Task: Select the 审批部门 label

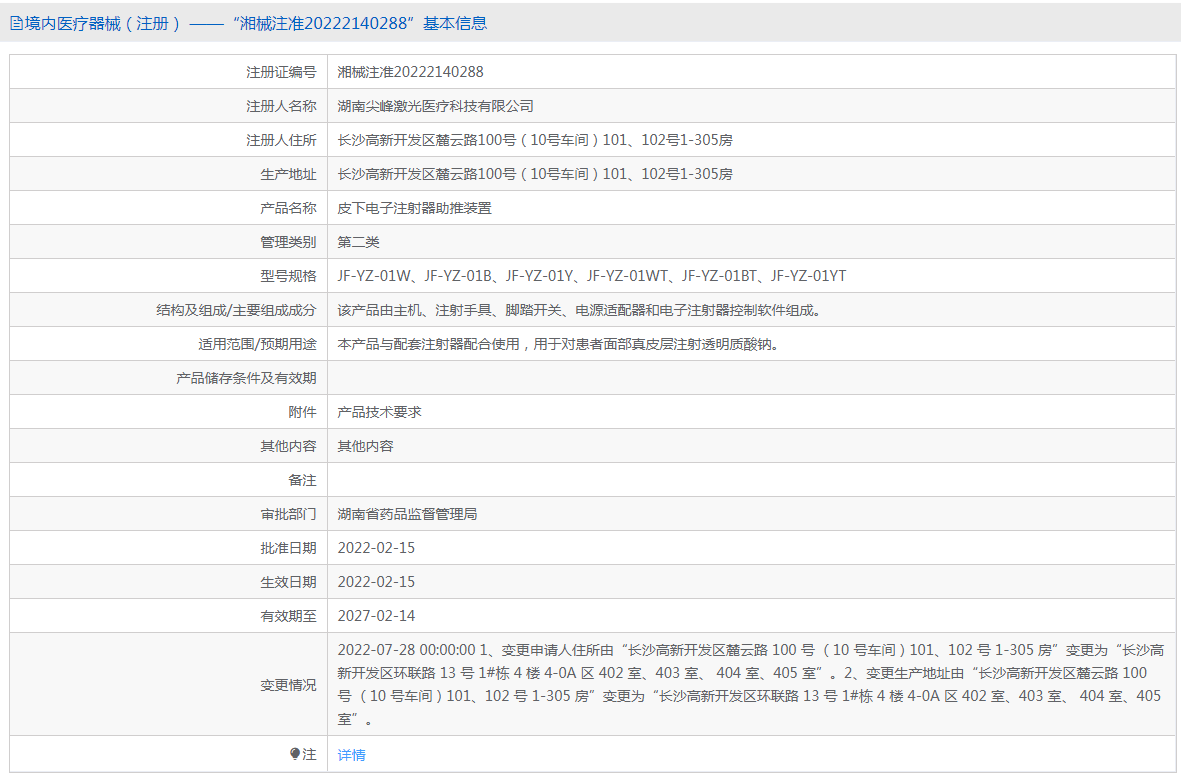Action: click(288, 514)
